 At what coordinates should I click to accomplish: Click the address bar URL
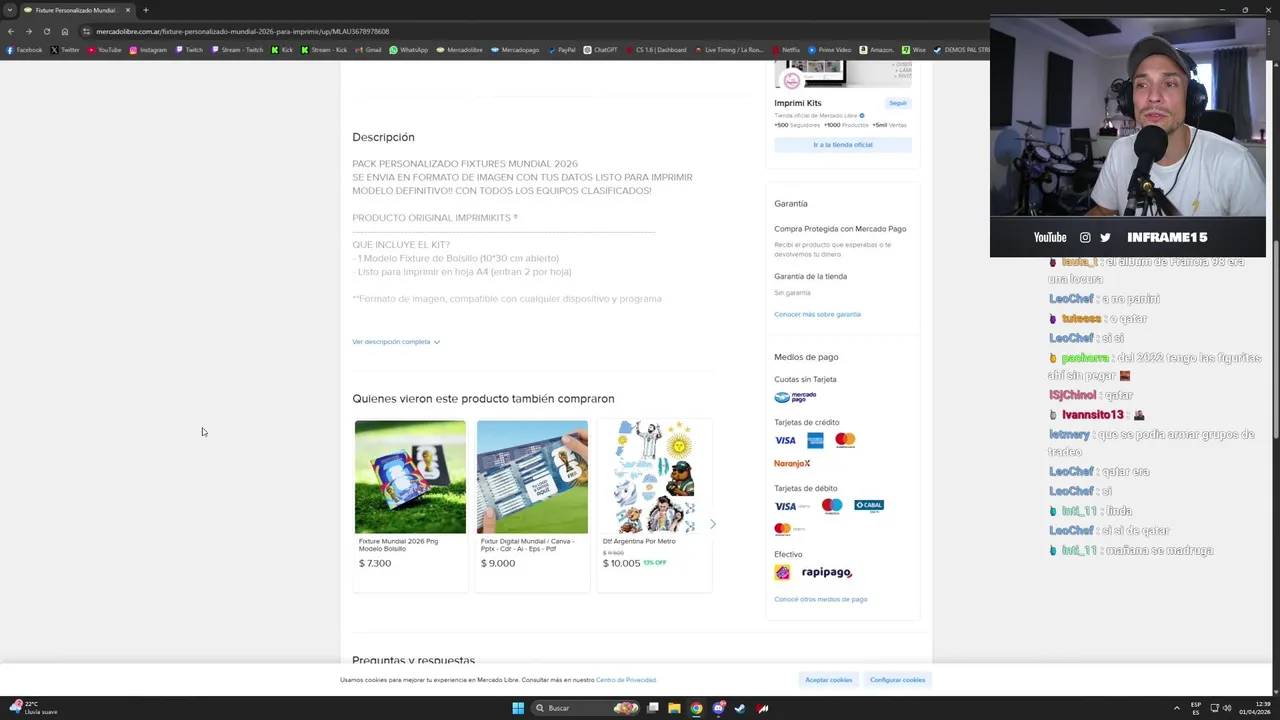242,31
